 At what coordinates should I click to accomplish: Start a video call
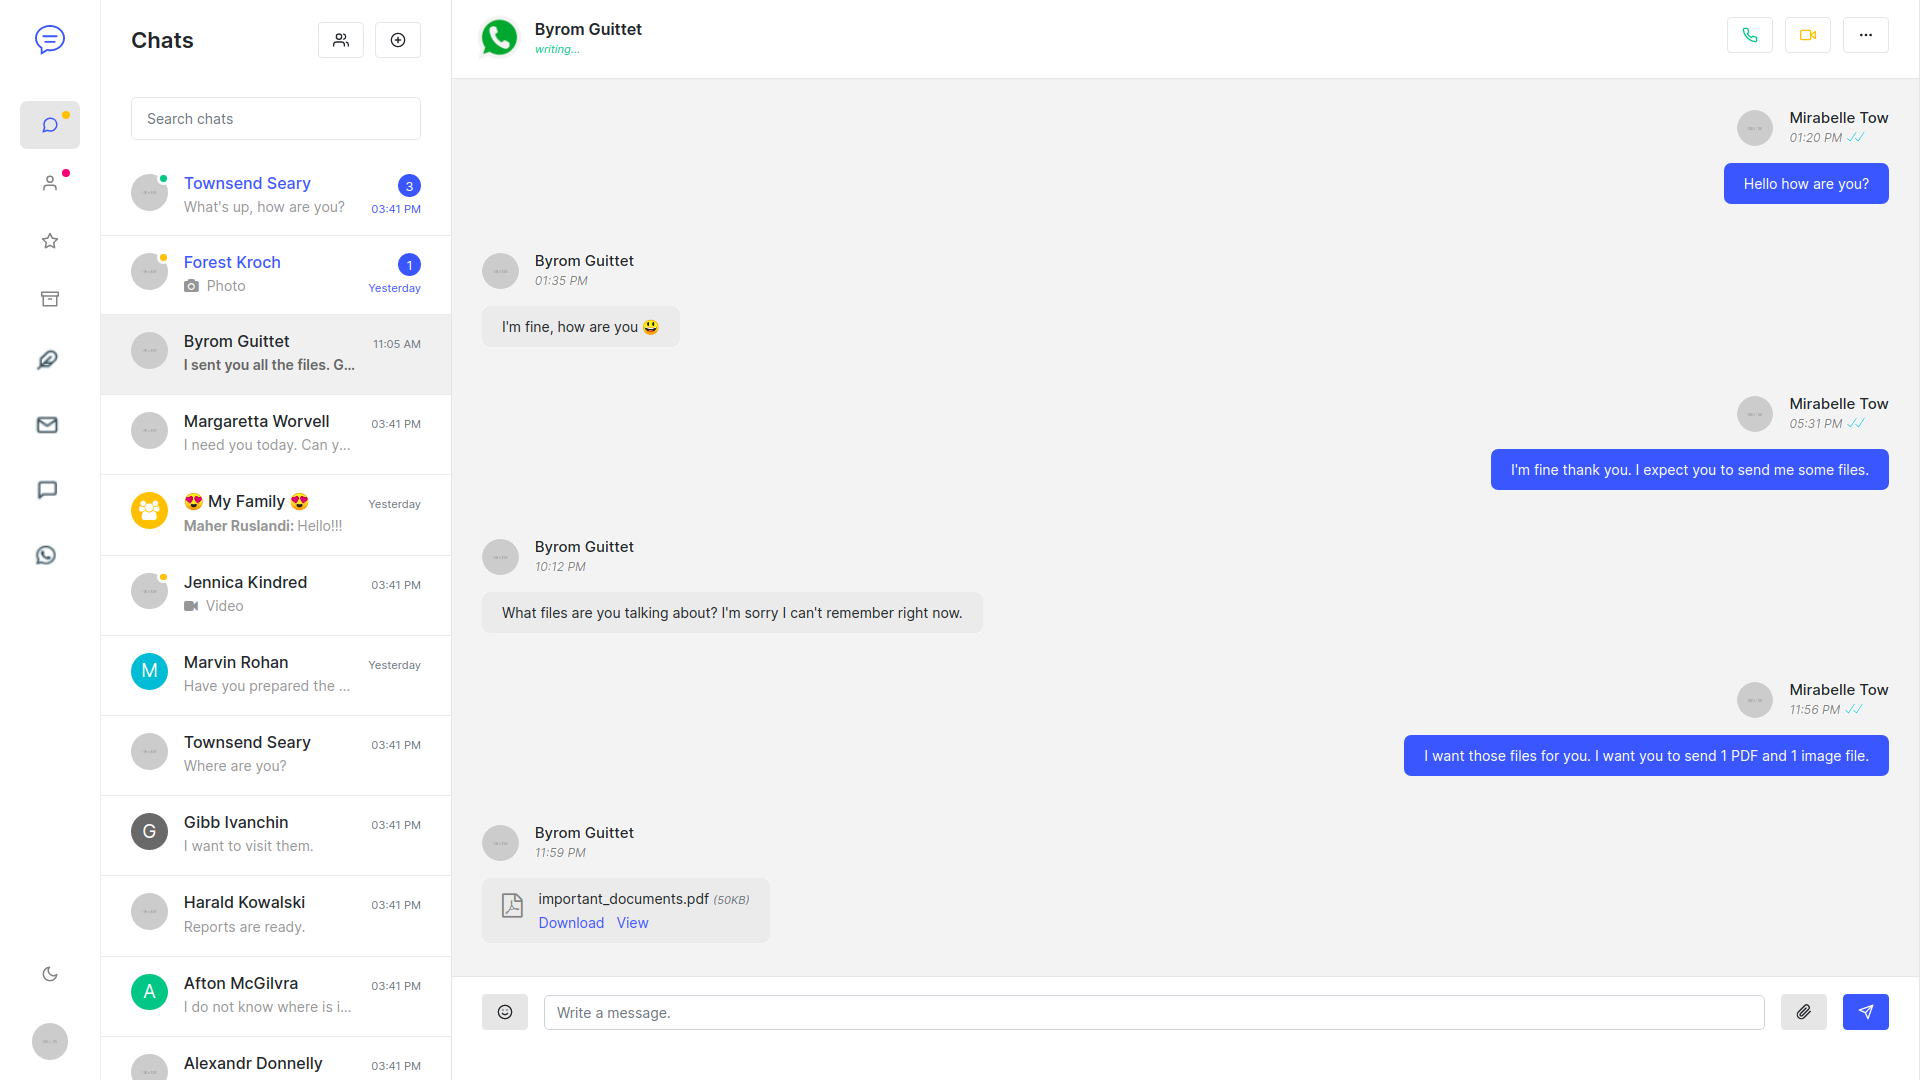point(1807,35)
